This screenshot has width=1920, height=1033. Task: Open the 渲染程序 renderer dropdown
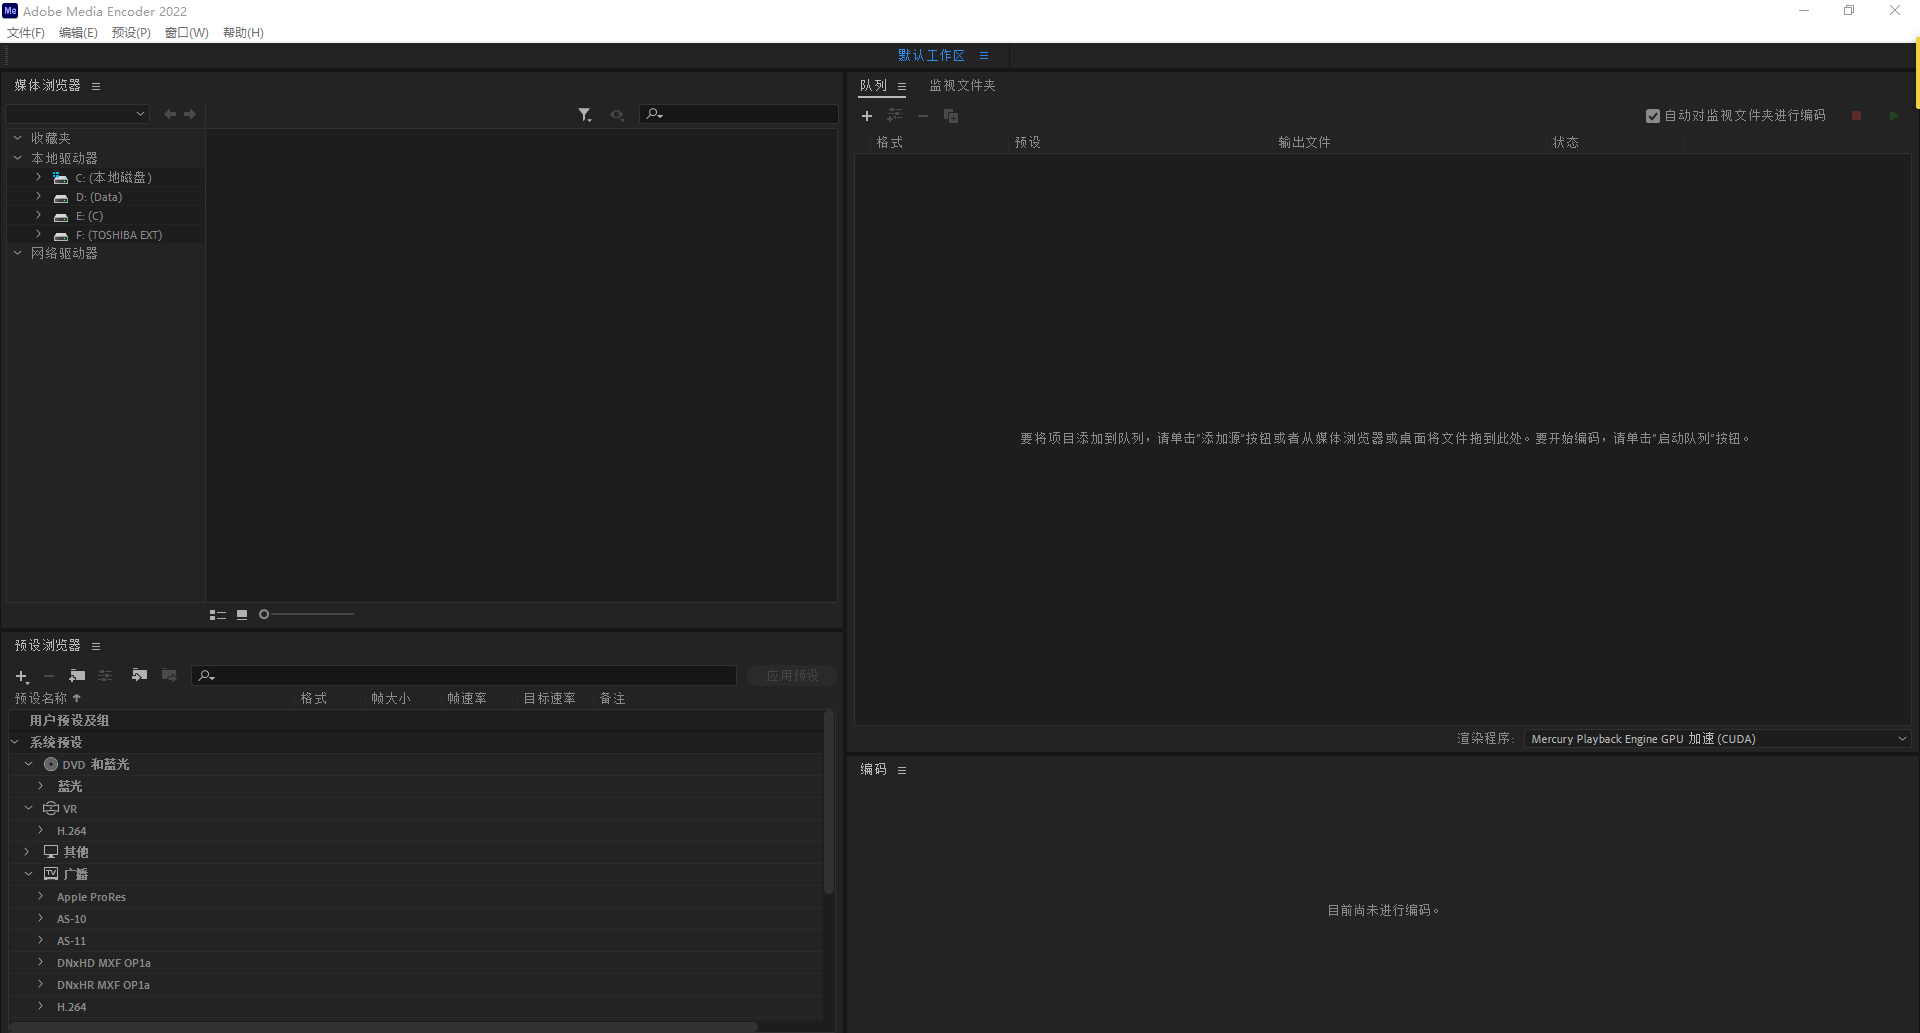coord(1717,739)
